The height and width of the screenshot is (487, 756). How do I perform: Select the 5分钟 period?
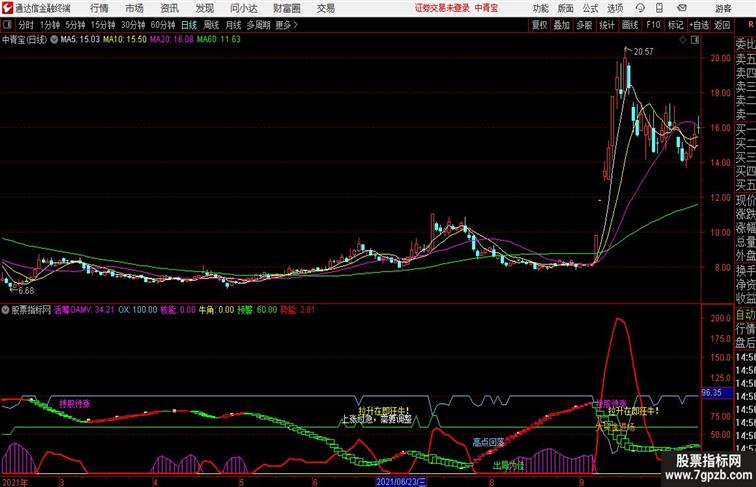click(x=75, y=25)
